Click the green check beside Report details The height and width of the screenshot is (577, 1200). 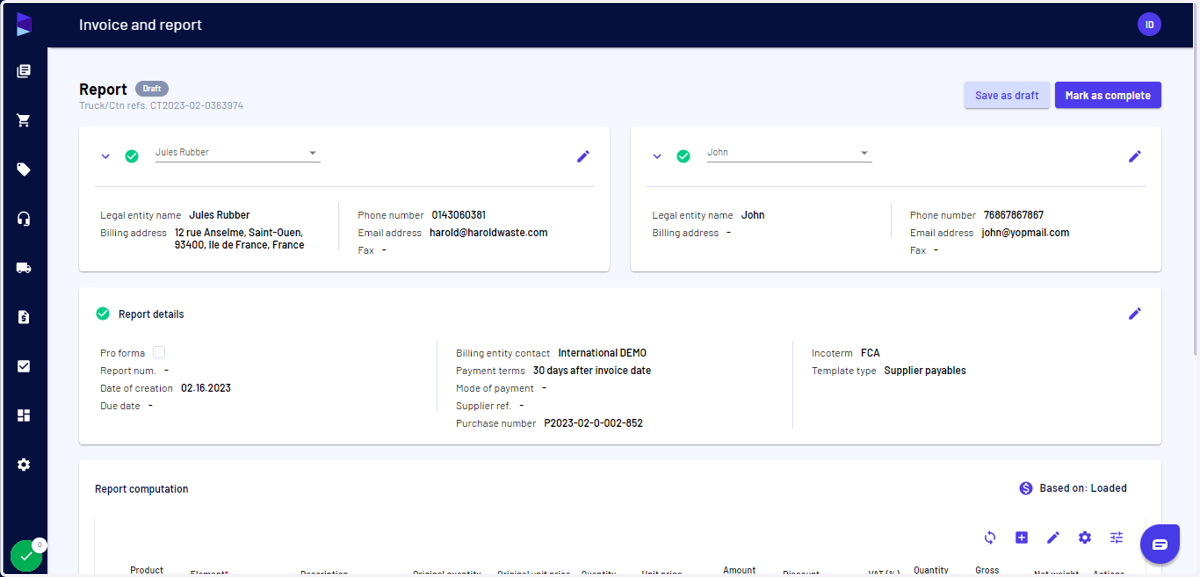click(102, 313)
